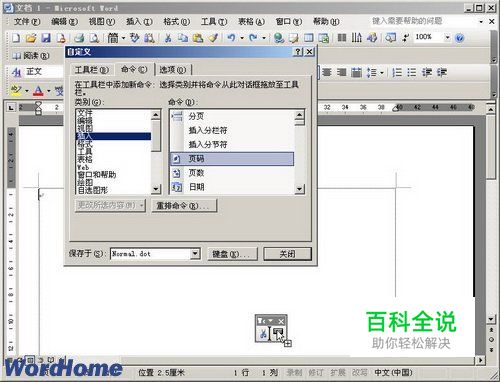Click the Word Help question mark icon

(x=460, y=38)
